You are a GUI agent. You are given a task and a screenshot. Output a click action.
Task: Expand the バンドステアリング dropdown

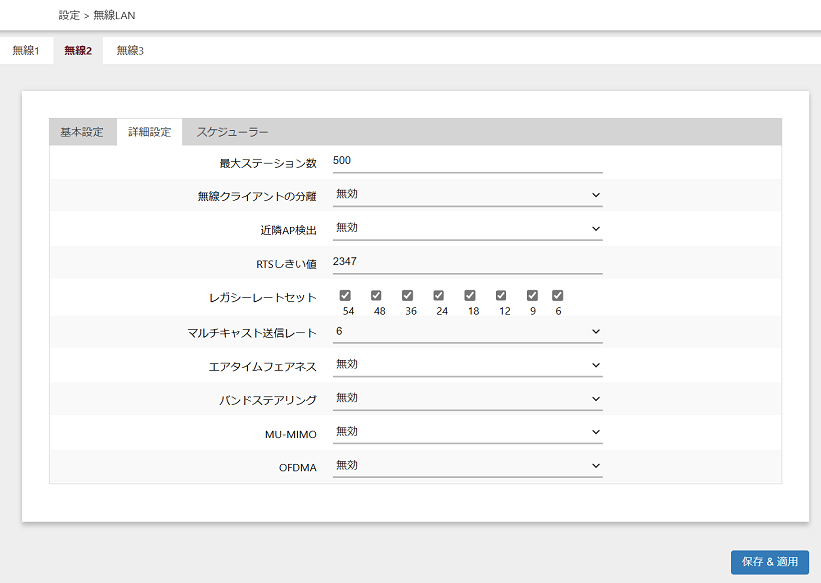[x=468, y=399]
